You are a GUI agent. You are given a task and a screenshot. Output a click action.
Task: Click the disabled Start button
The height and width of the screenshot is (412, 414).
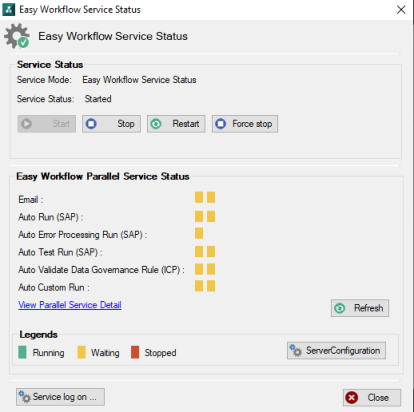(x=47, y=124)
